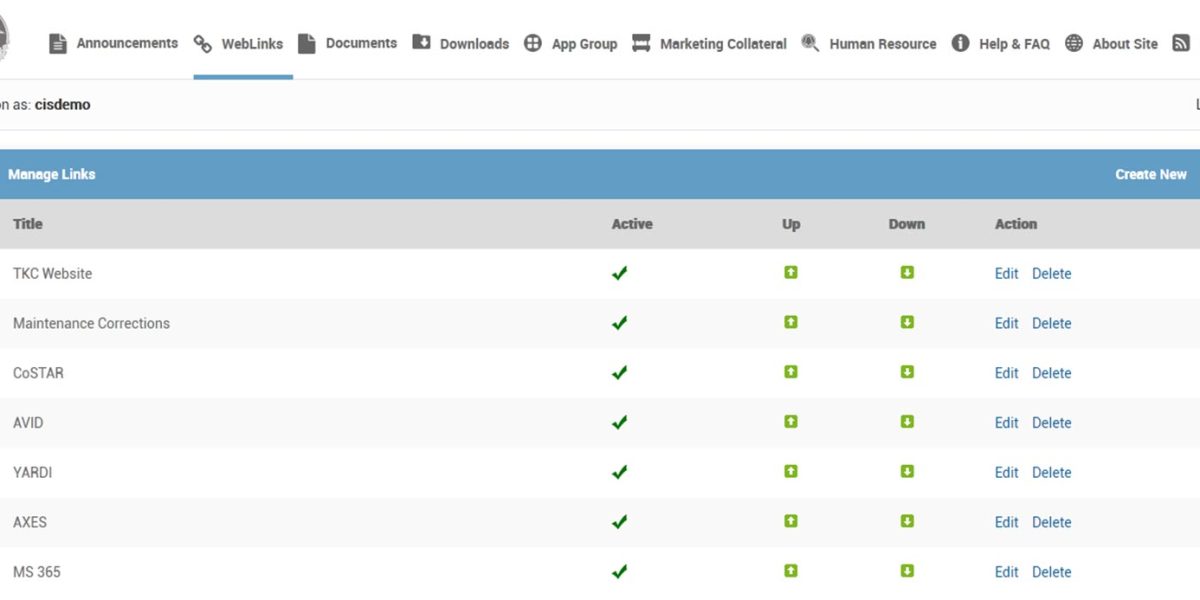Click the About Site globe icon

(x=1073, y=43)
